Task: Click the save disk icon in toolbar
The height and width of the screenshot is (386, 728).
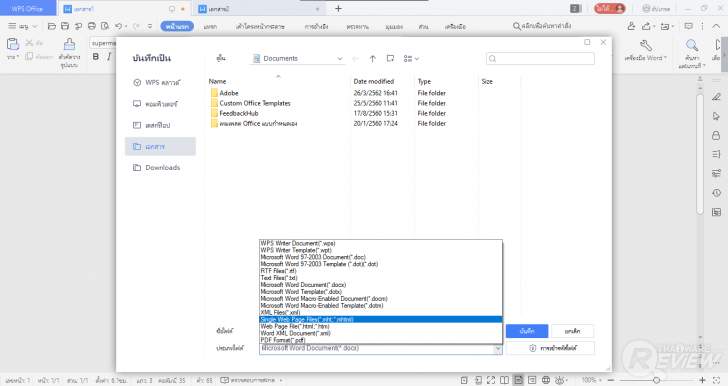Action: pos(65,26)
